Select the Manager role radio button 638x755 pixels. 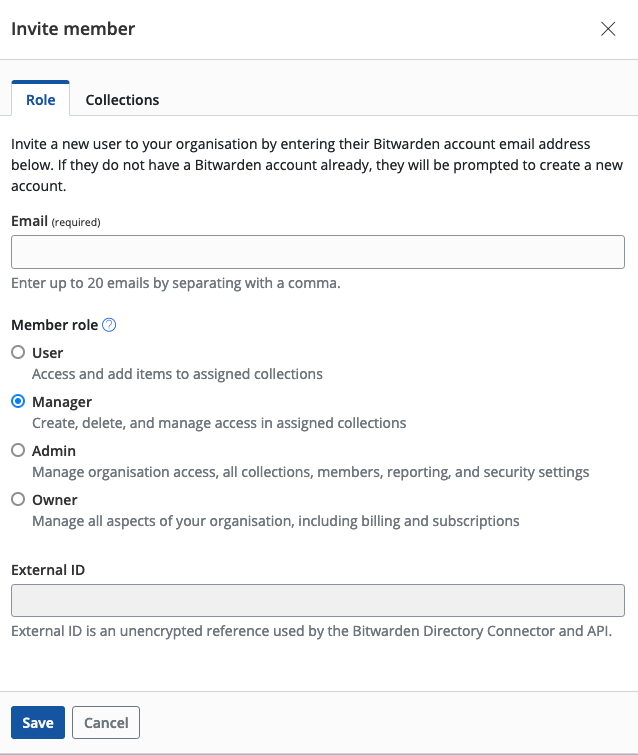pos(18,401)
